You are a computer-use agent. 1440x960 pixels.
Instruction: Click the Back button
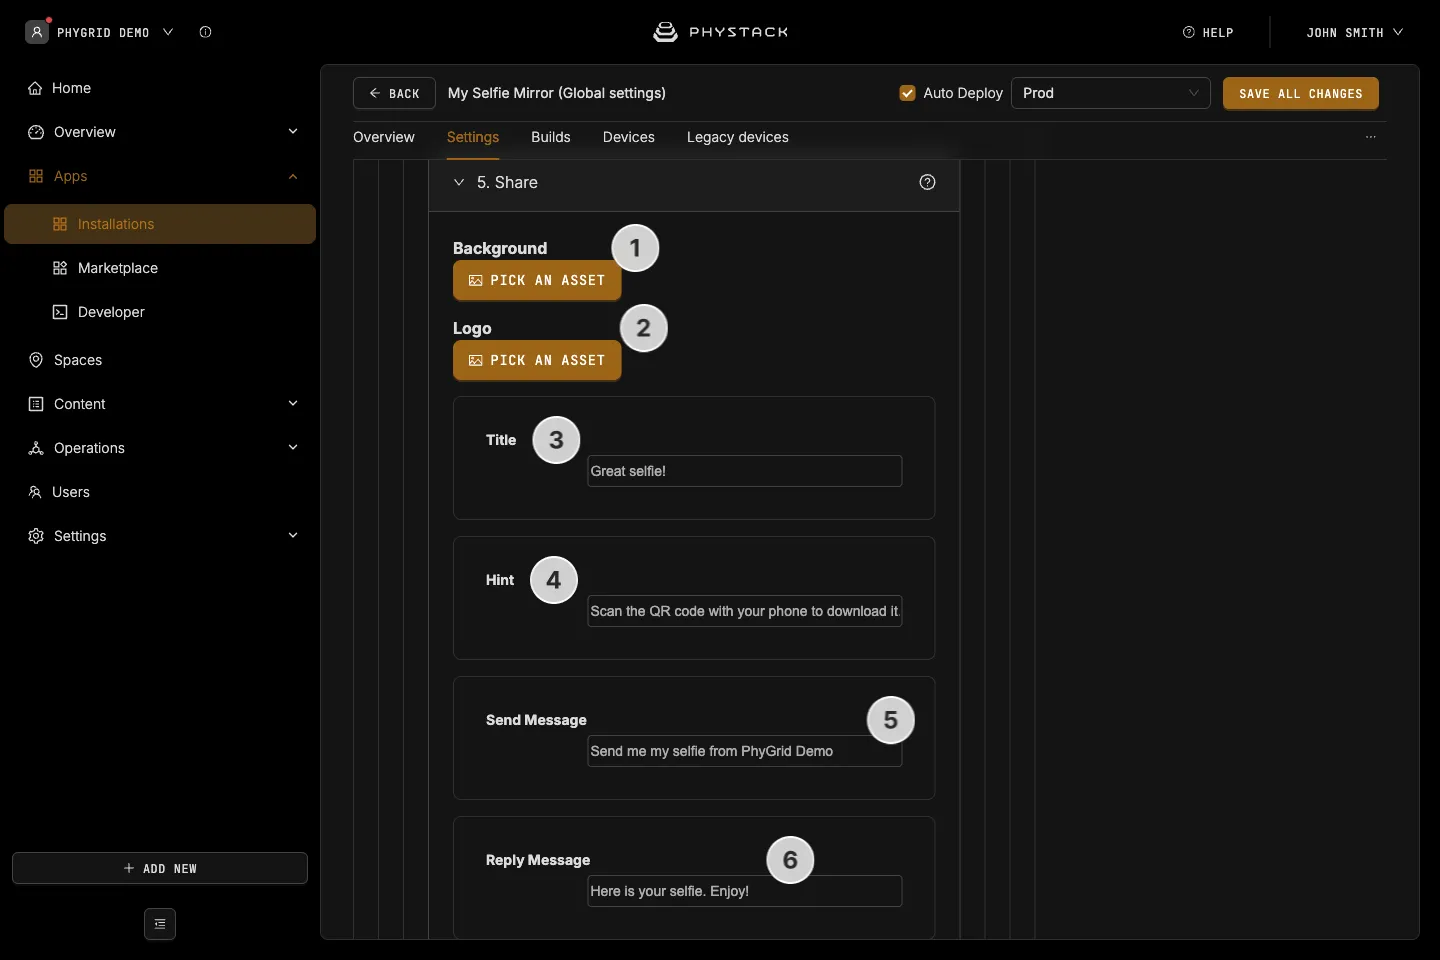(394, 93)
